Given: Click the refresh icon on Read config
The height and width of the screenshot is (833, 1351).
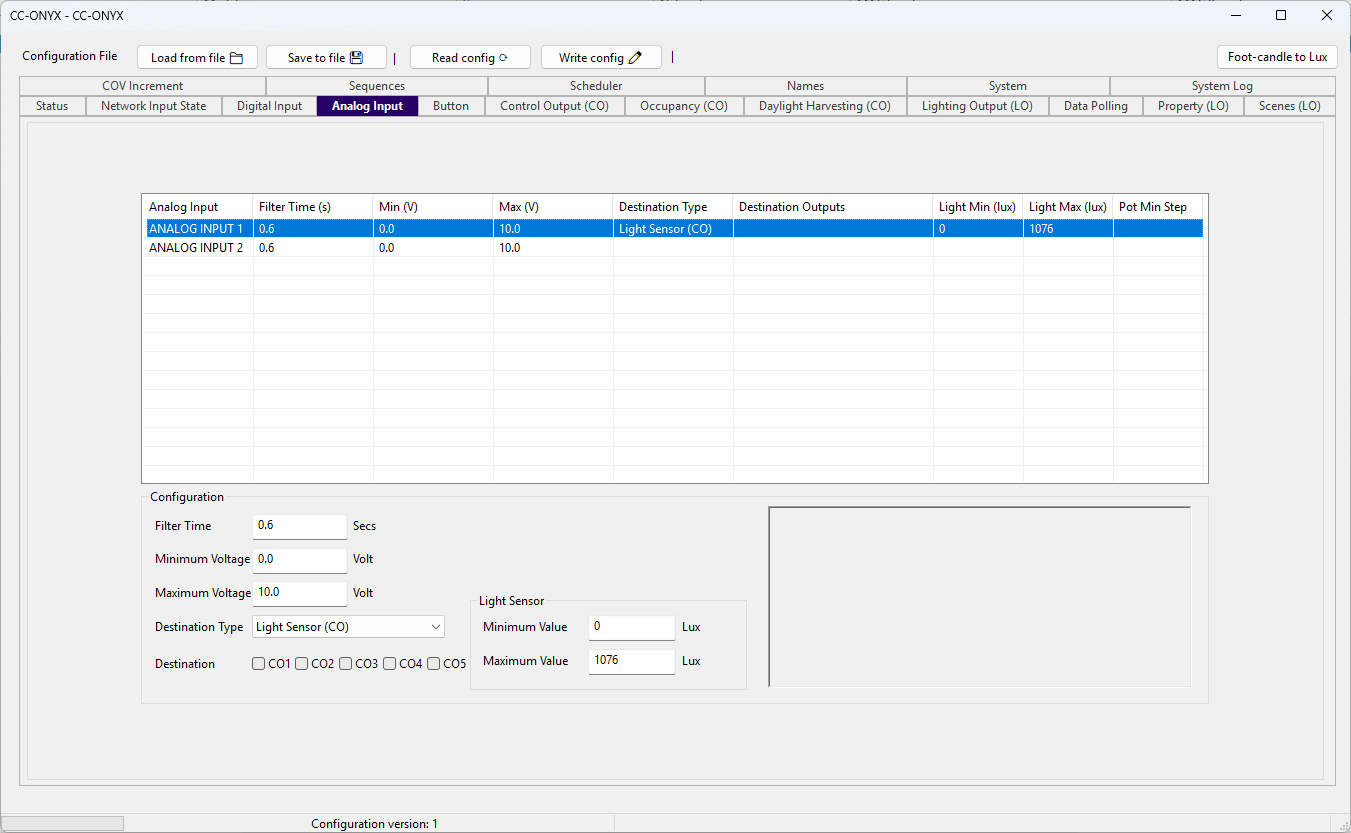Looking at the screenshot, I should click(503, 58).
